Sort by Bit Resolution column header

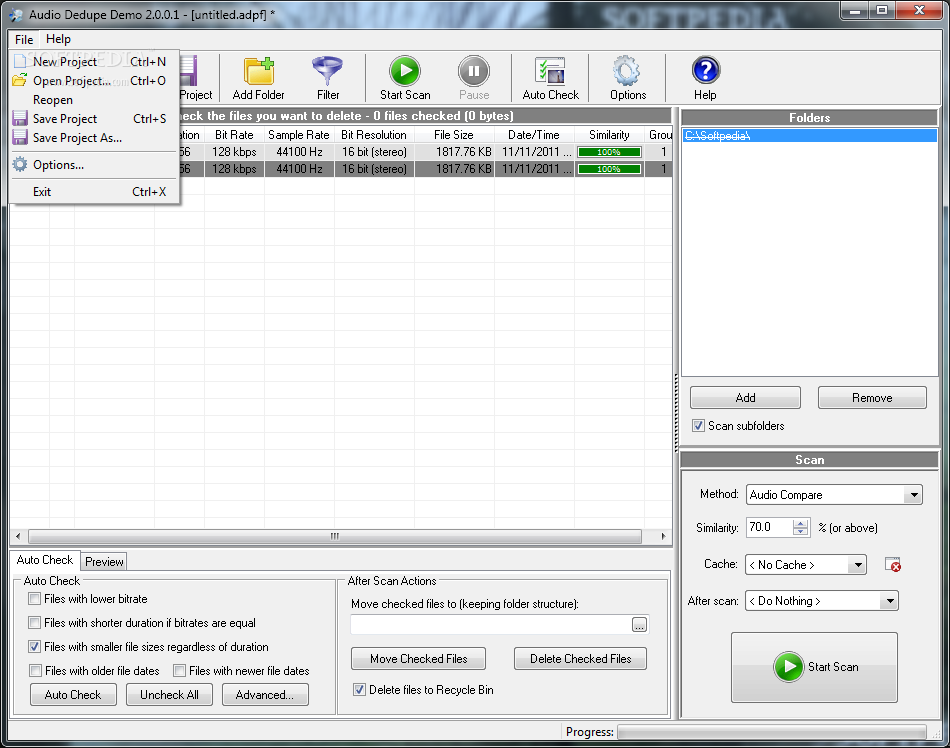coord(374,135)
